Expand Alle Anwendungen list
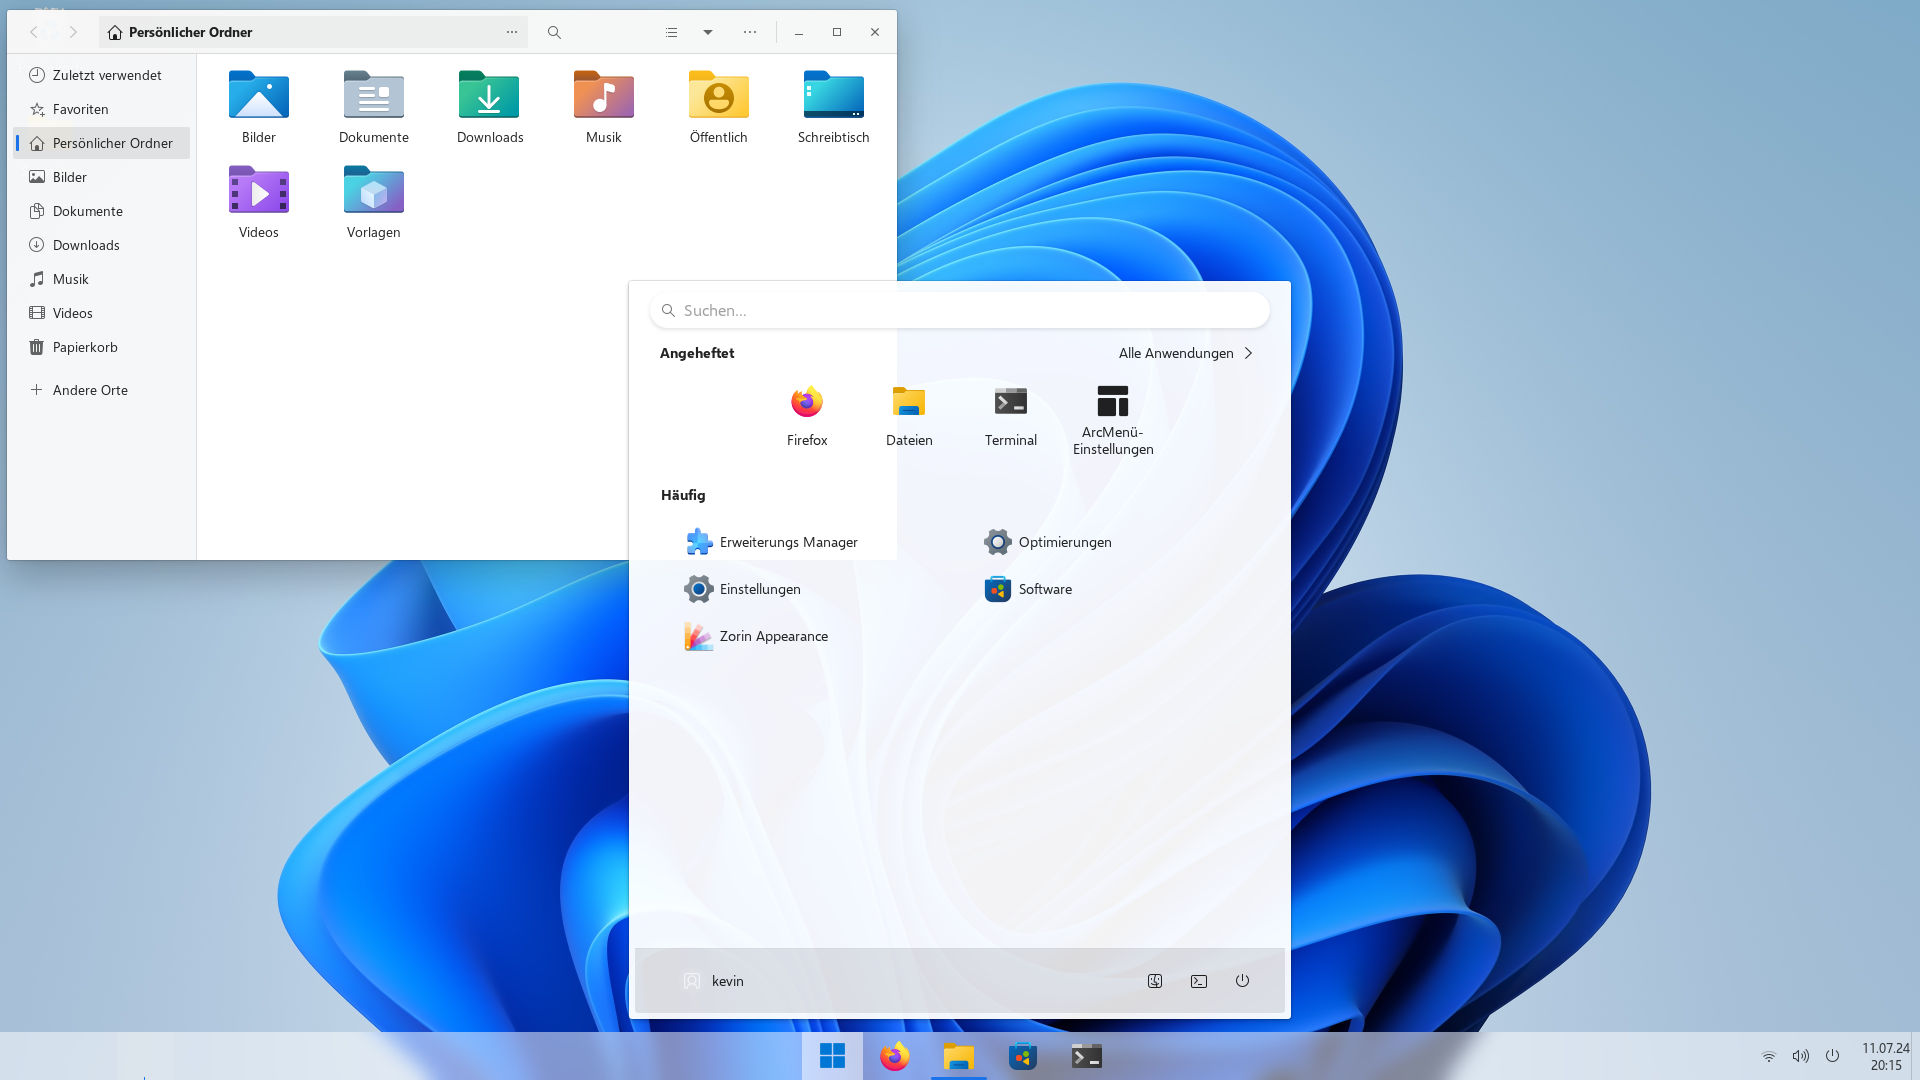 point(1185,353)
